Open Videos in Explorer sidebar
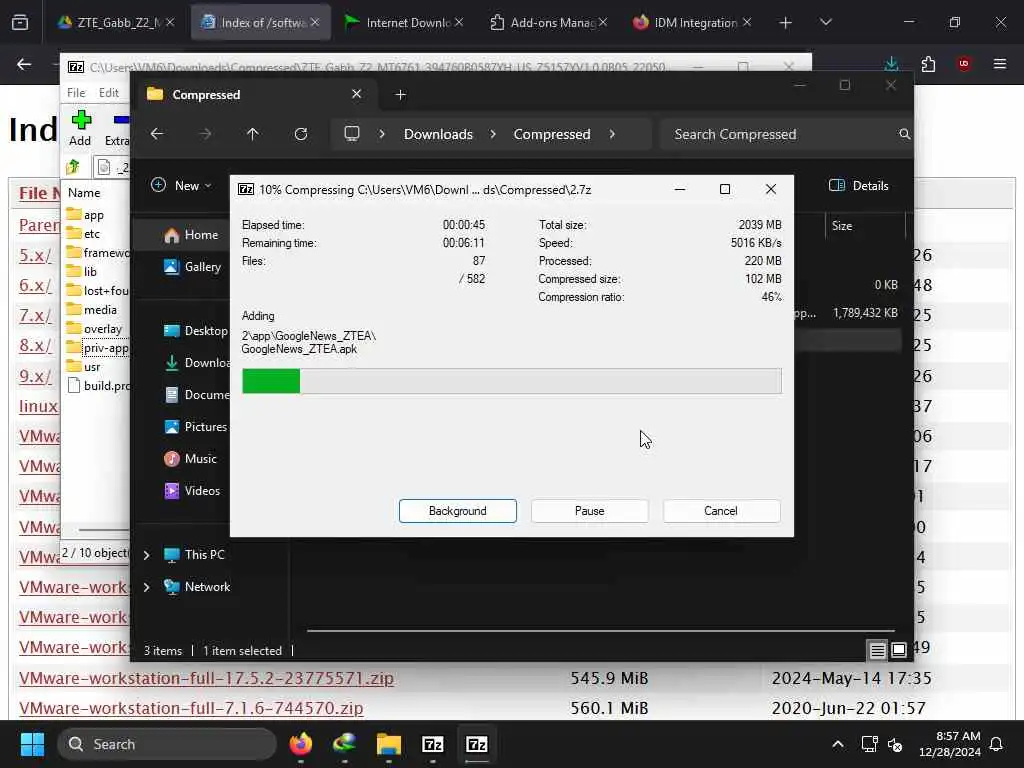The width and height of the screenshot is (1024, 768). pyautogui.click(x=192, y=490)
